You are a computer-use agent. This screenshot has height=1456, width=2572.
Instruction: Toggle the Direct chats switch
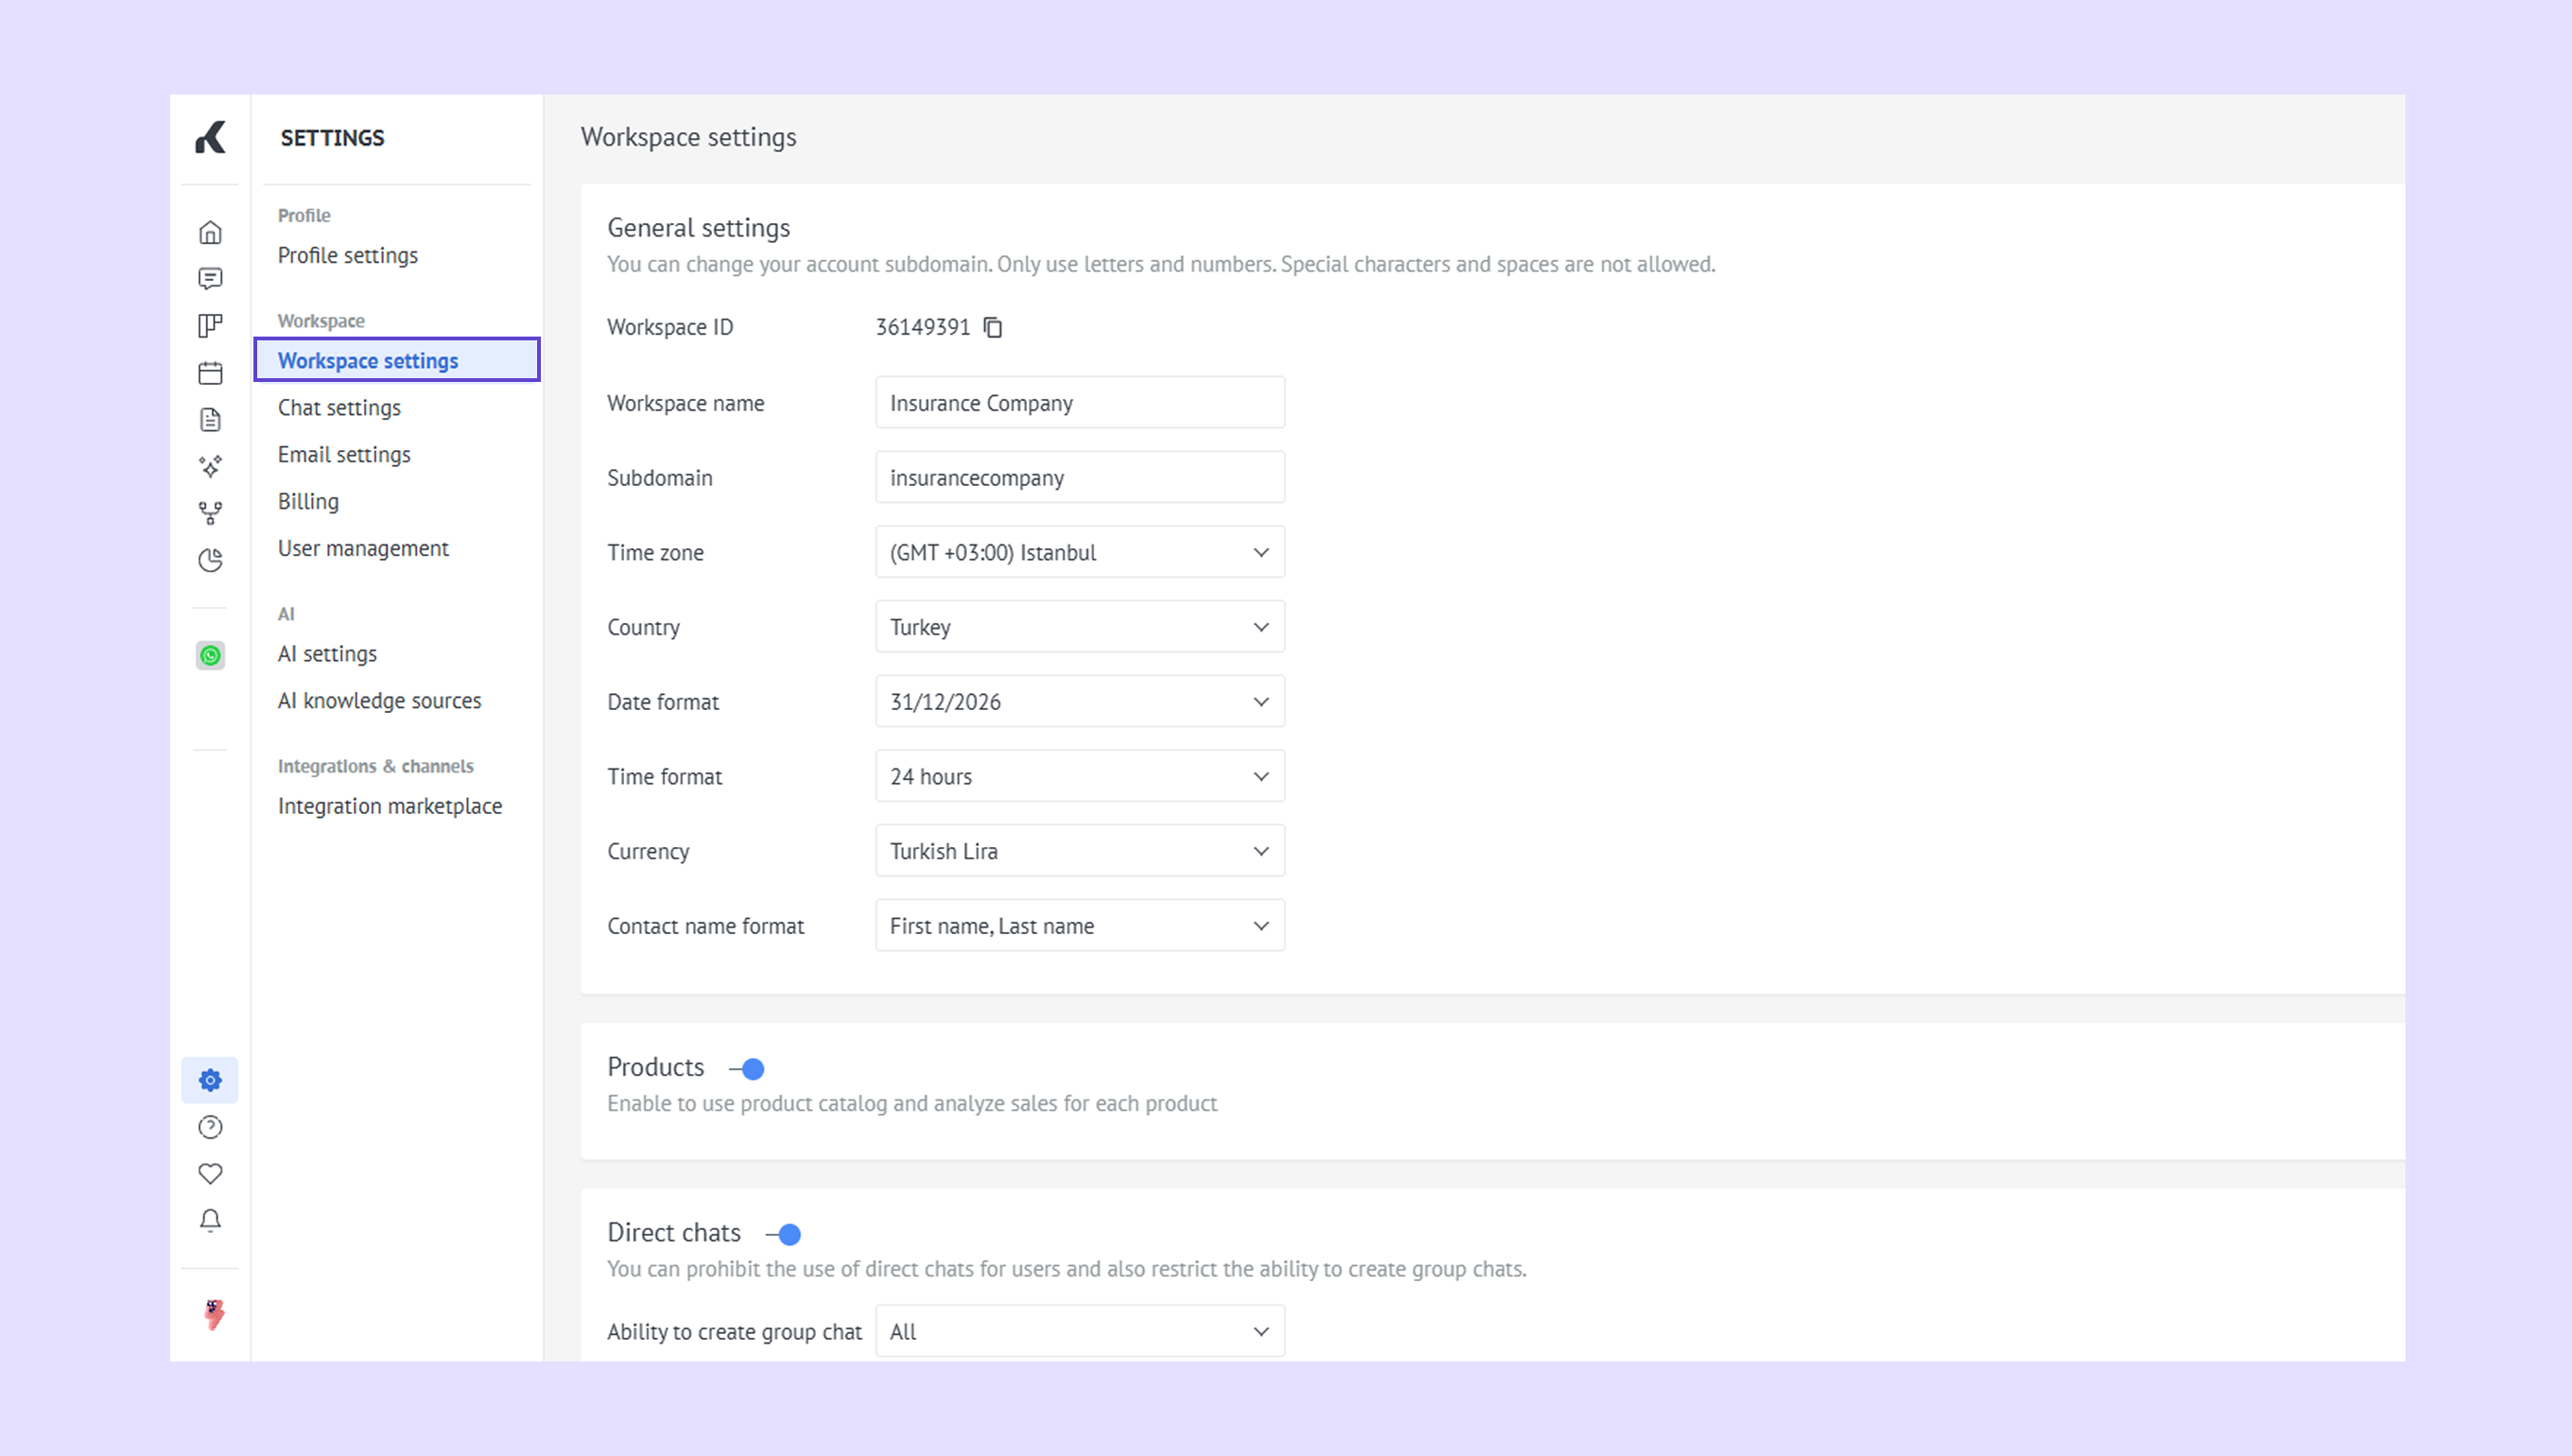[x=784, y=1234]
